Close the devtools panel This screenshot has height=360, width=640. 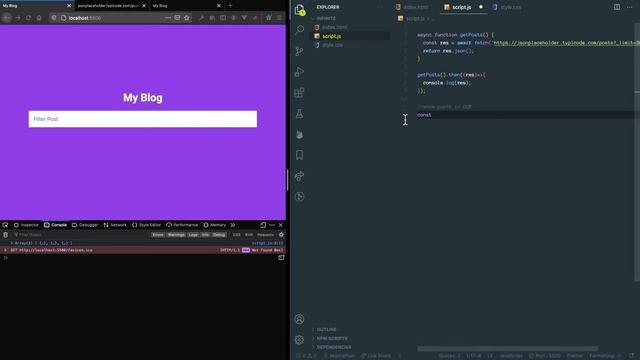(x=280, y=225)
